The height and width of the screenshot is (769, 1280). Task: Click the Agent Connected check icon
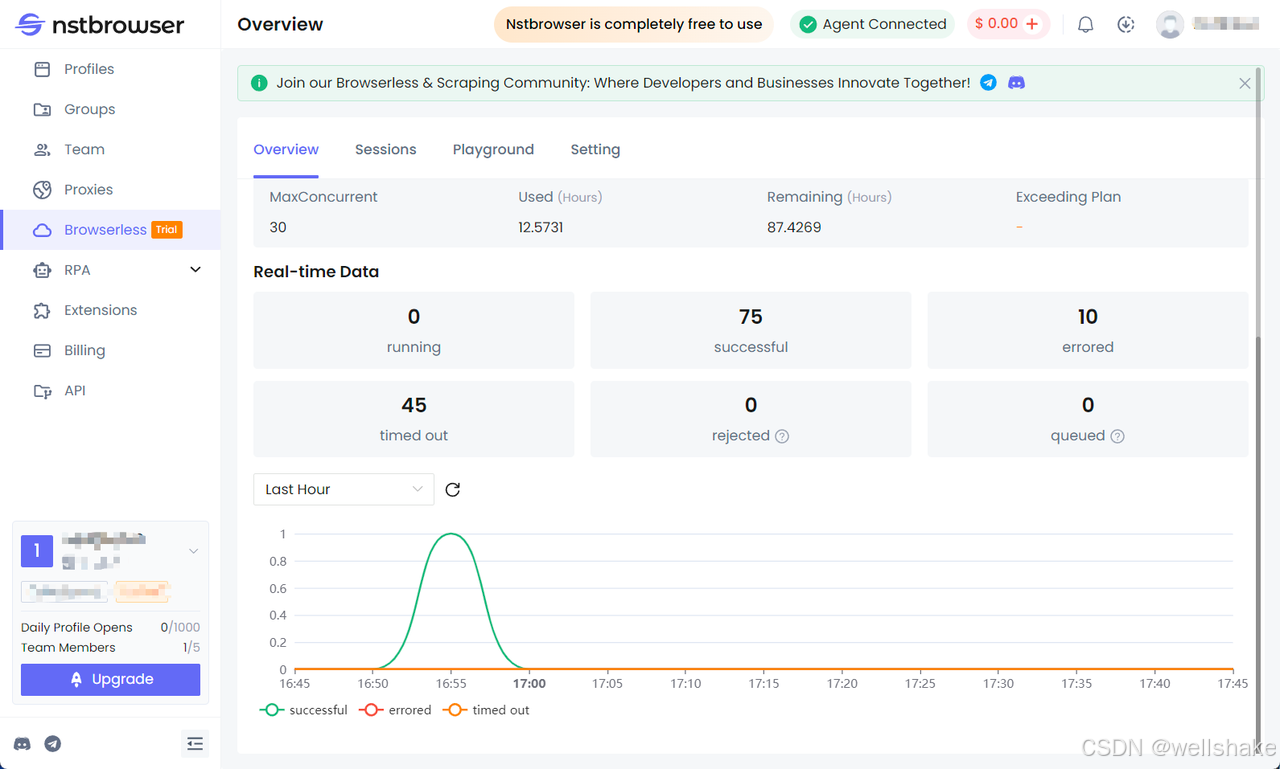click(807, 24)
